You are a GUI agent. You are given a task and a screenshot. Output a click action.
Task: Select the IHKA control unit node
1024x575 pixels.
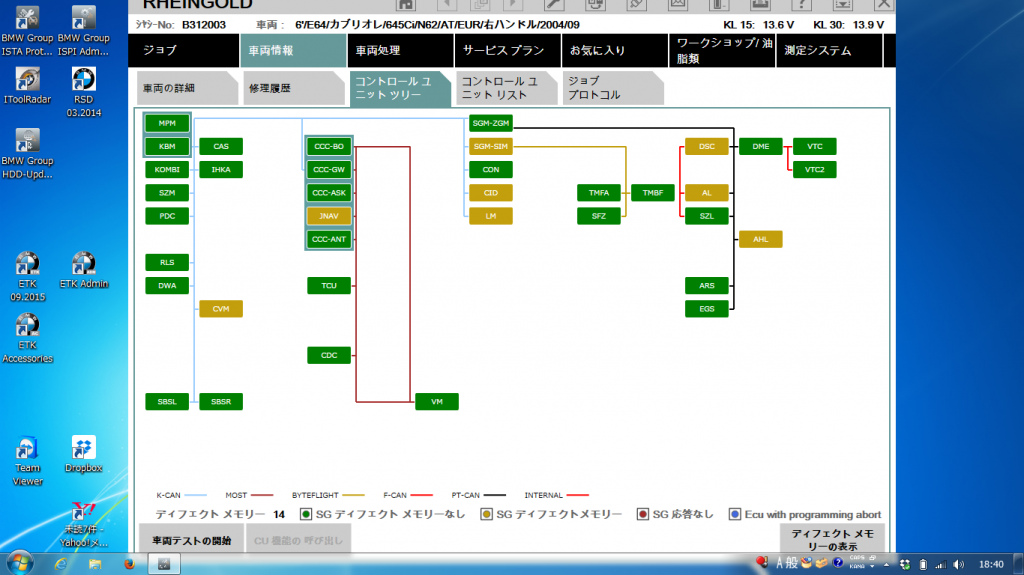pyautogui.click(x=221, y=169)
